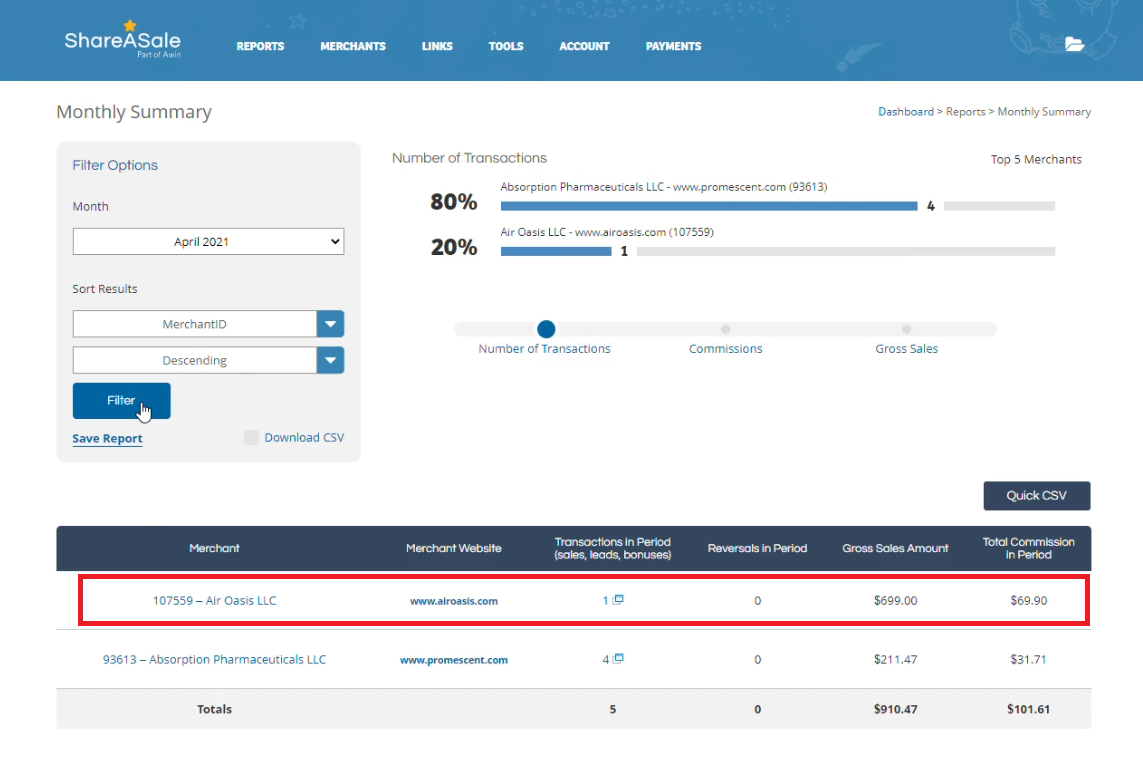Open the Descending order dropdown arrow
The width and height of the screenshot is (1143, 763).
tap(330, 360)
